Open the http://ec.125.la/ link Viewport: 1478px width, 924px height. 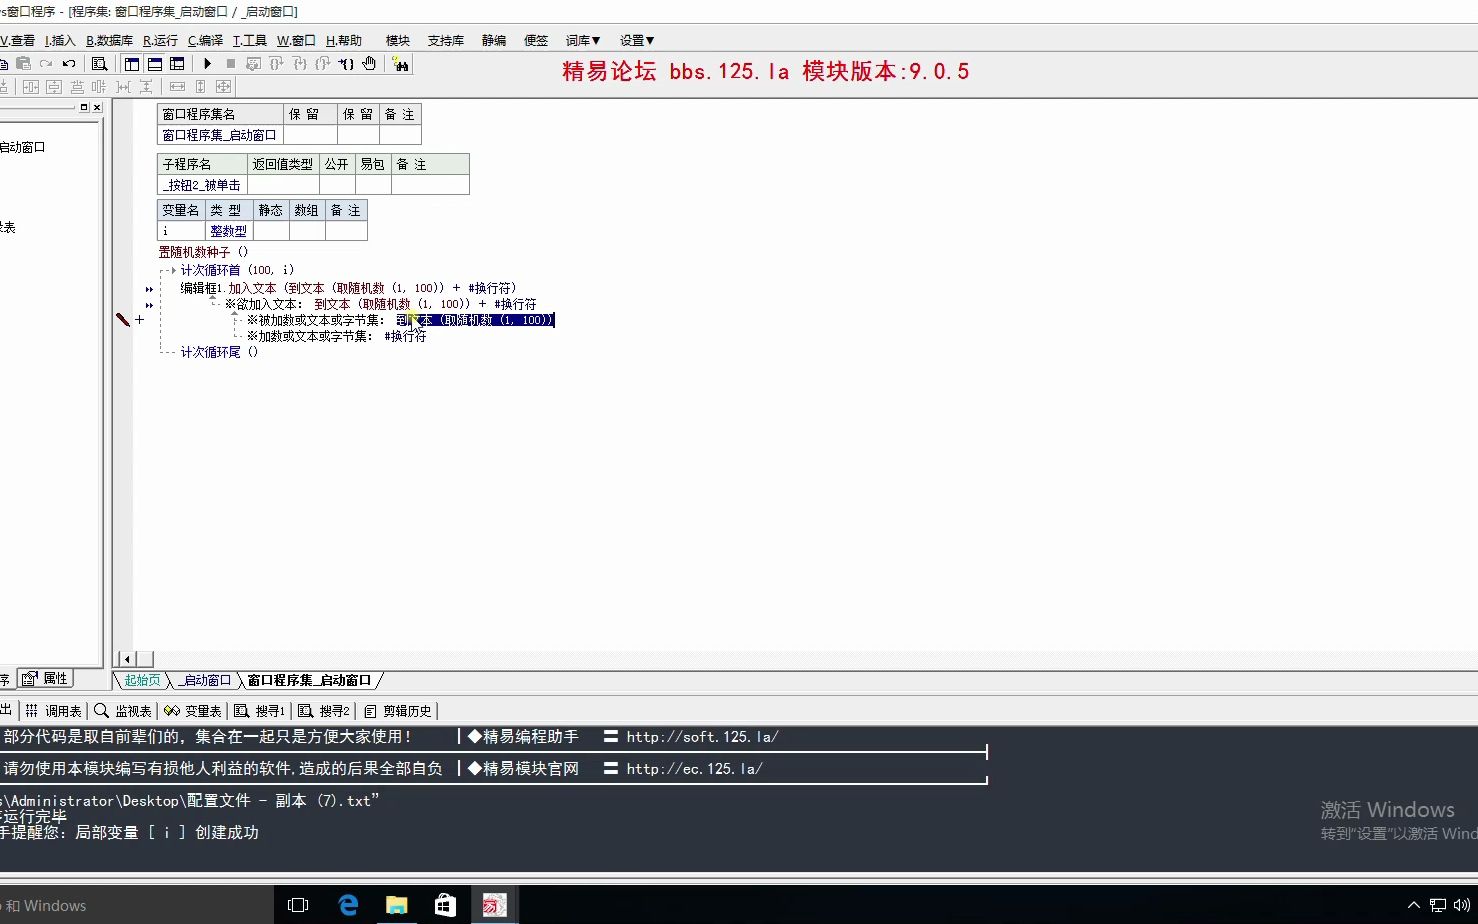point(692,768)
